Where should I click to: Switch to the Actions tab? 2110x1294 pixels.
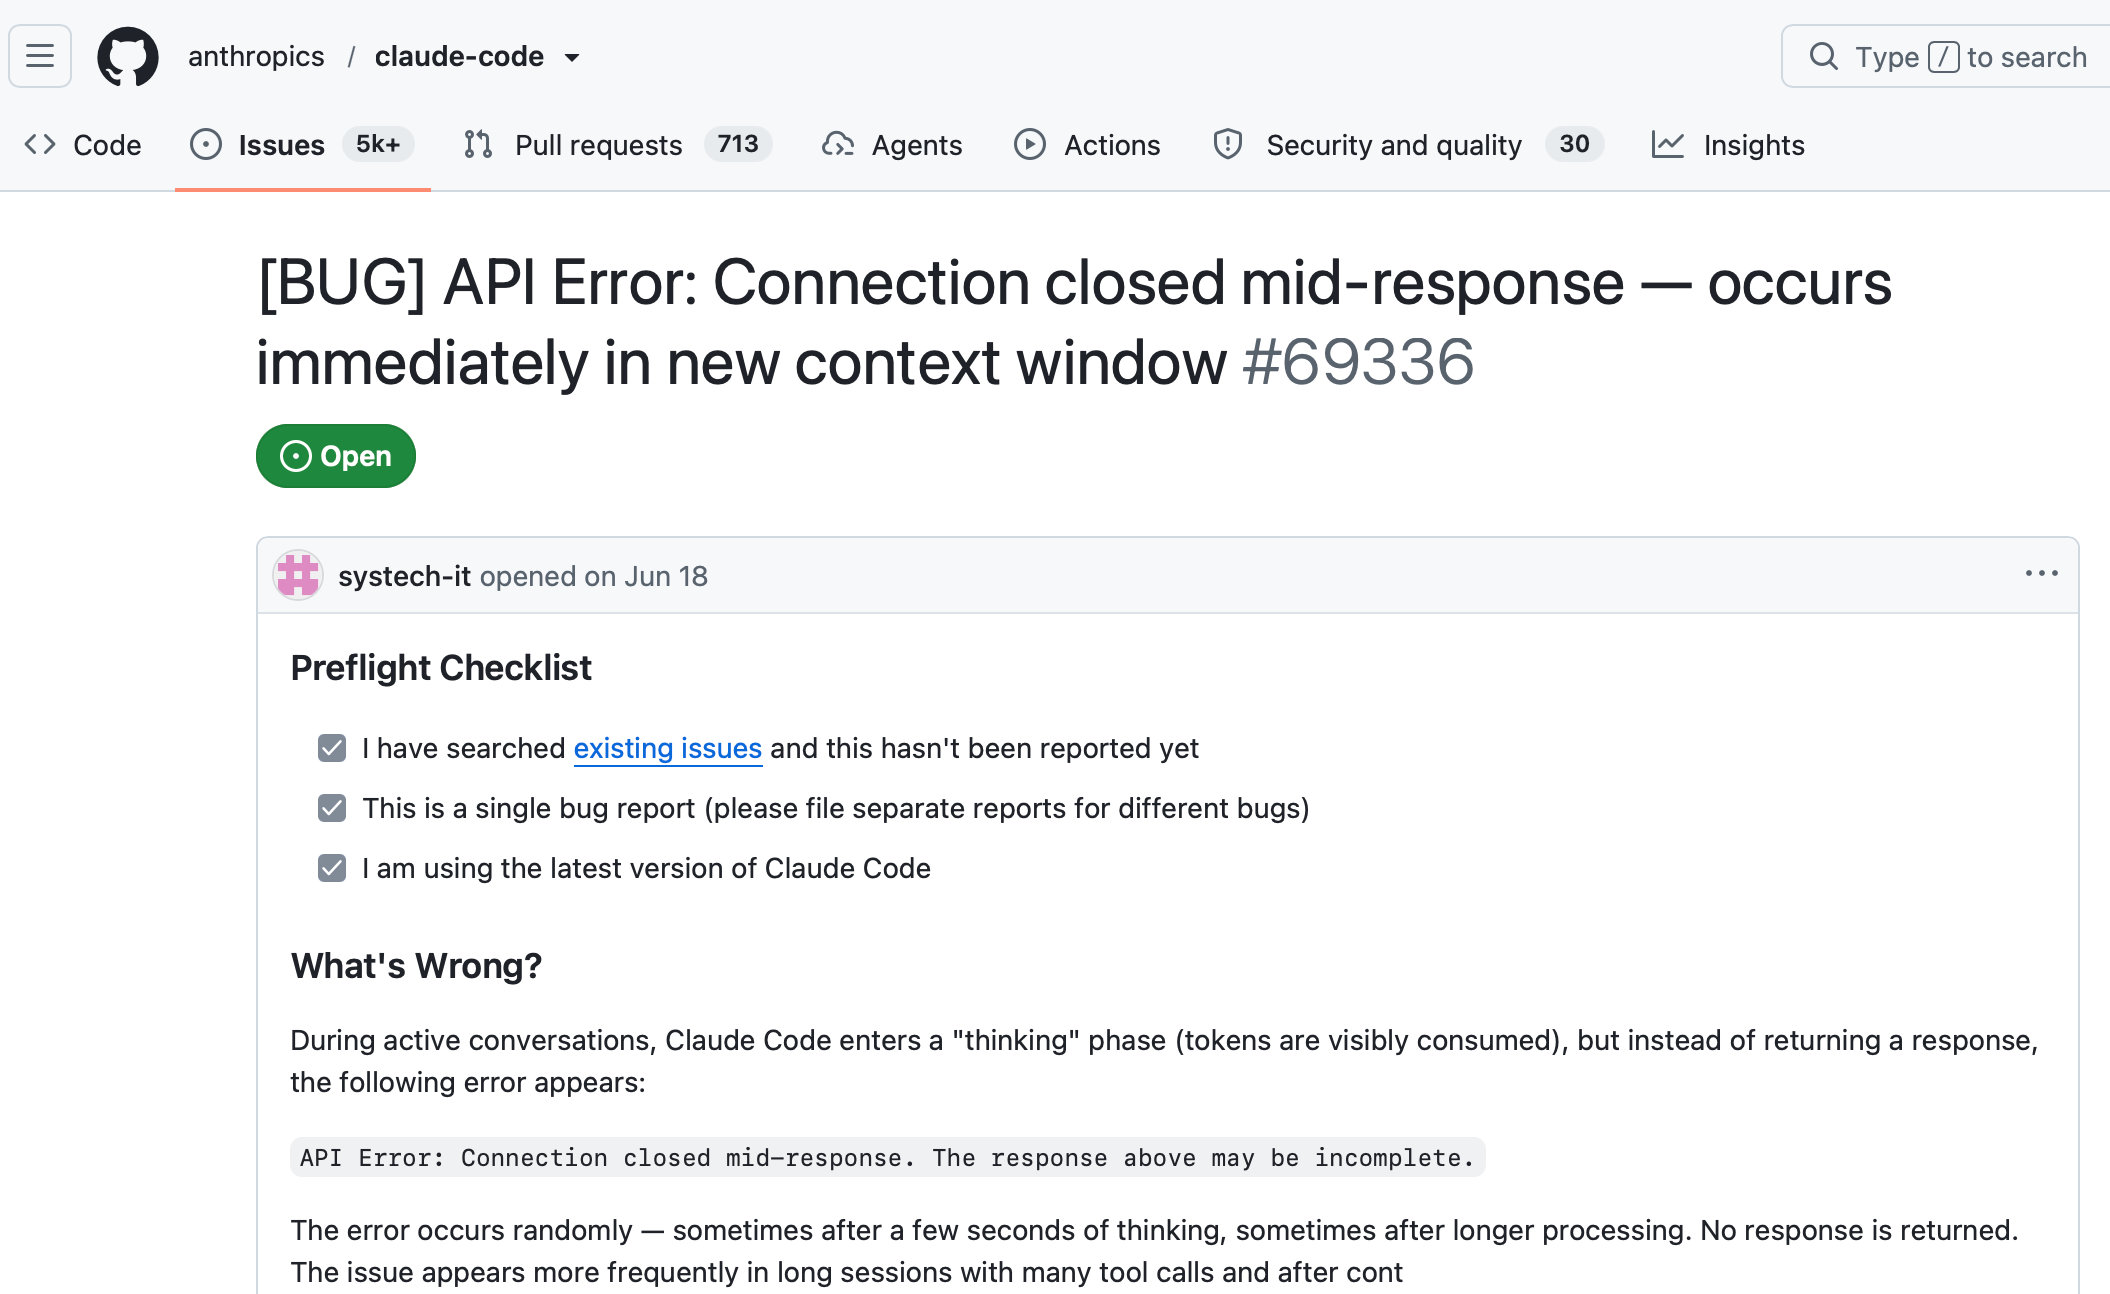tap(1087, 145)
